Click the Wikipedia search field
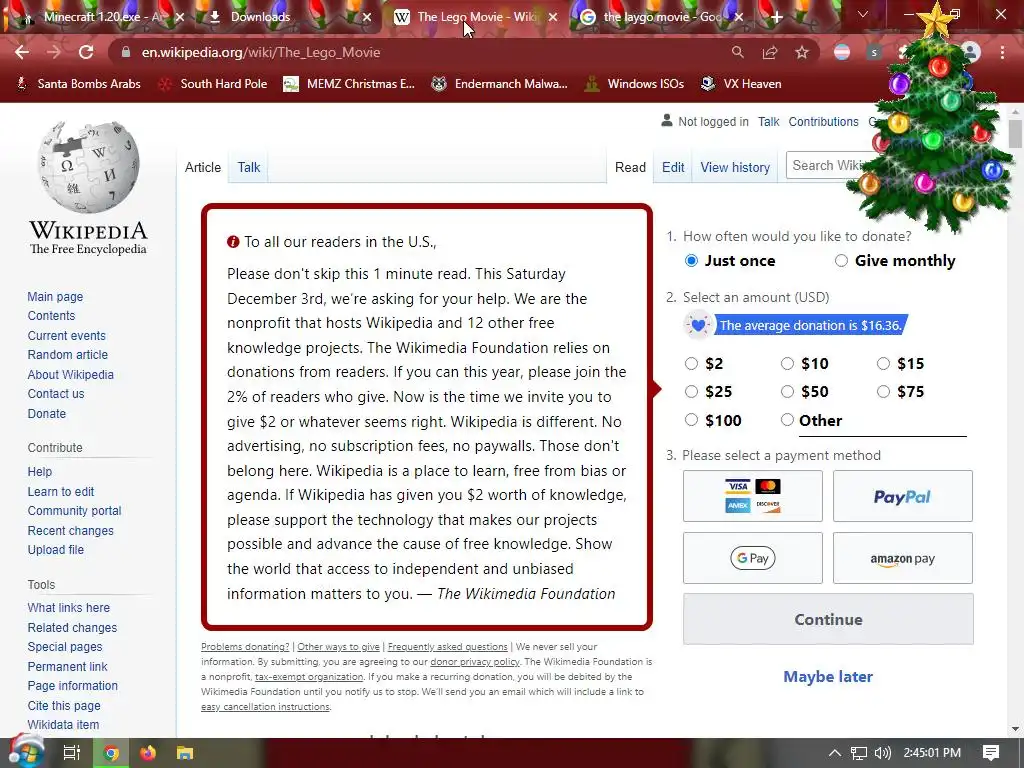This screenshot has width=1024, height=768. click(826, 166)
